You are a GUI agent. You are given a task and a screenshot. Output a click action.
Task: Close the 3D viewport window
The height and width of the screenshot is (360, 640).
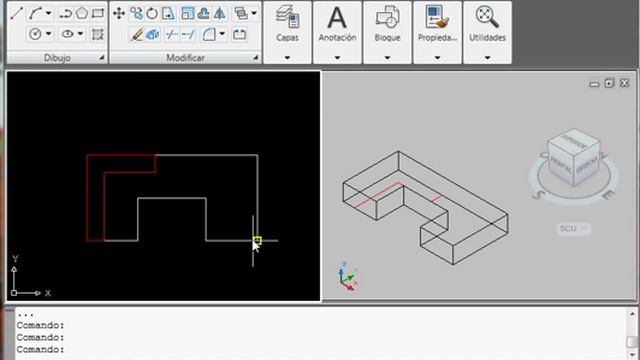pos(624,83)
